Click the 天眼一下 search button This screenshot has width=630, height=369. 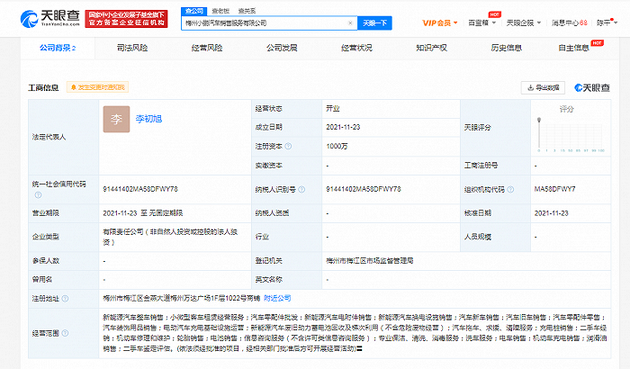point(374,23)
